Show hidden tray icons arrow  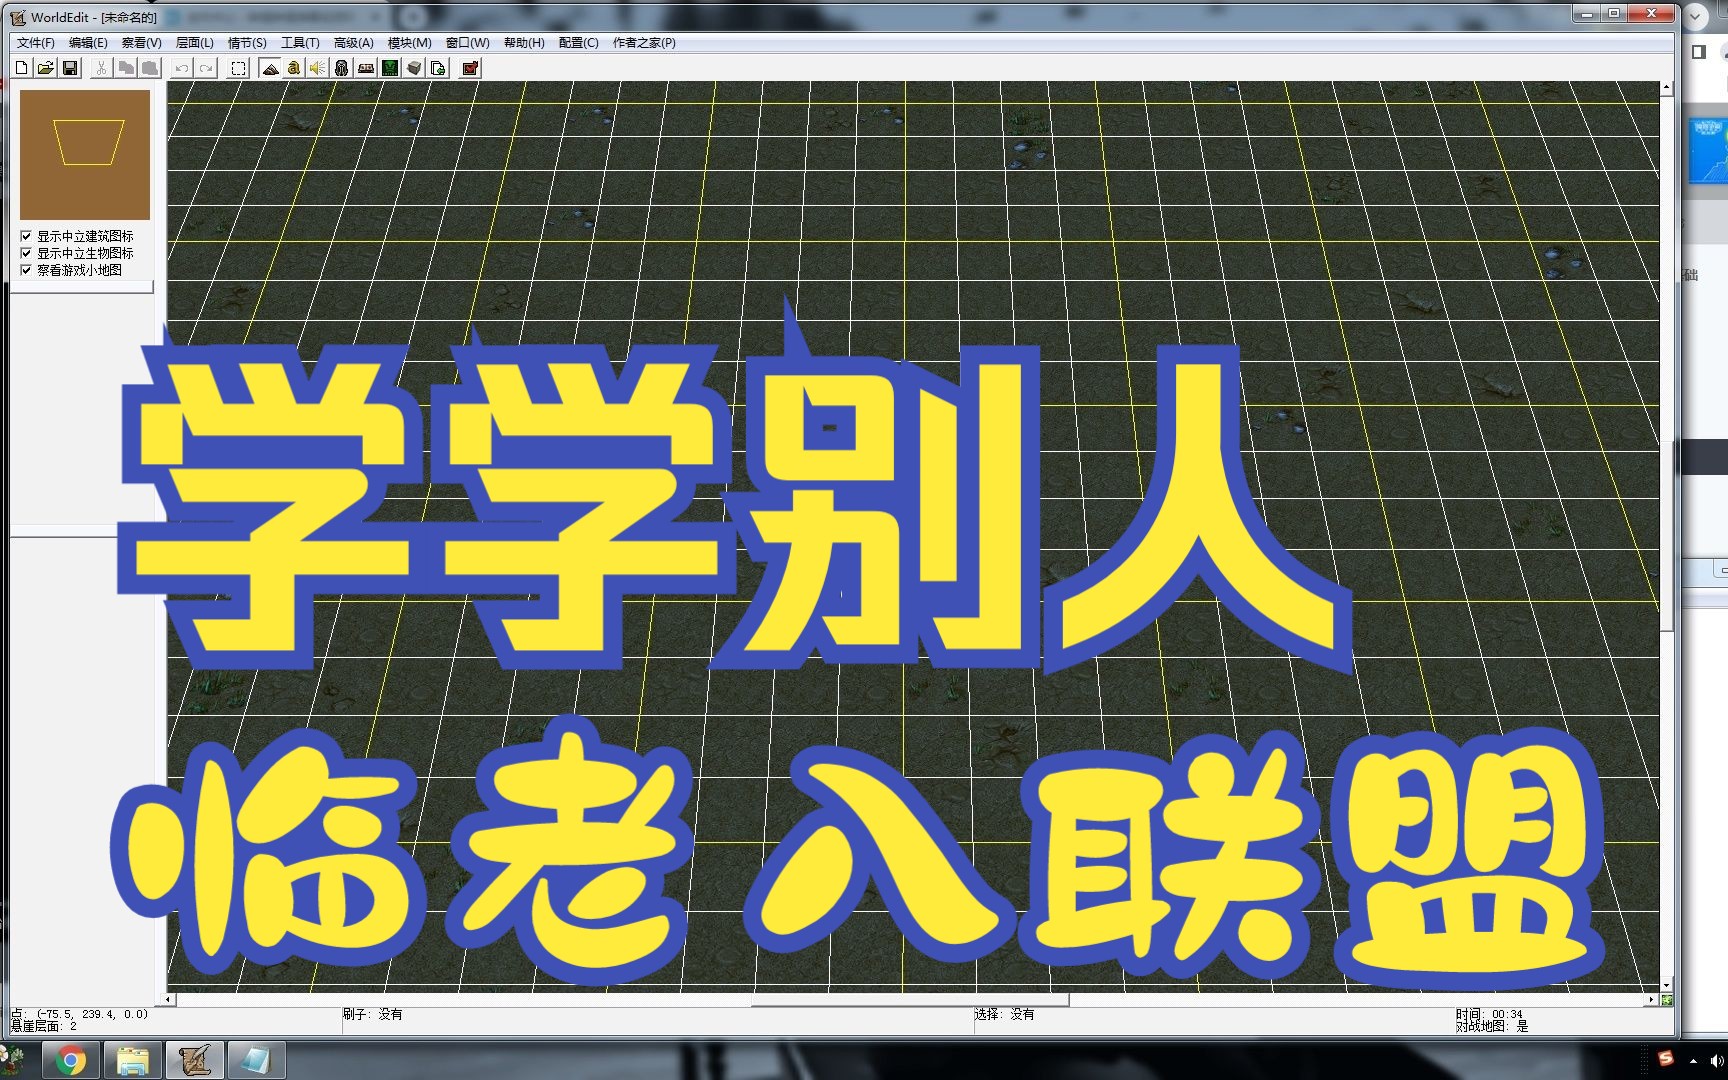1693,1060
